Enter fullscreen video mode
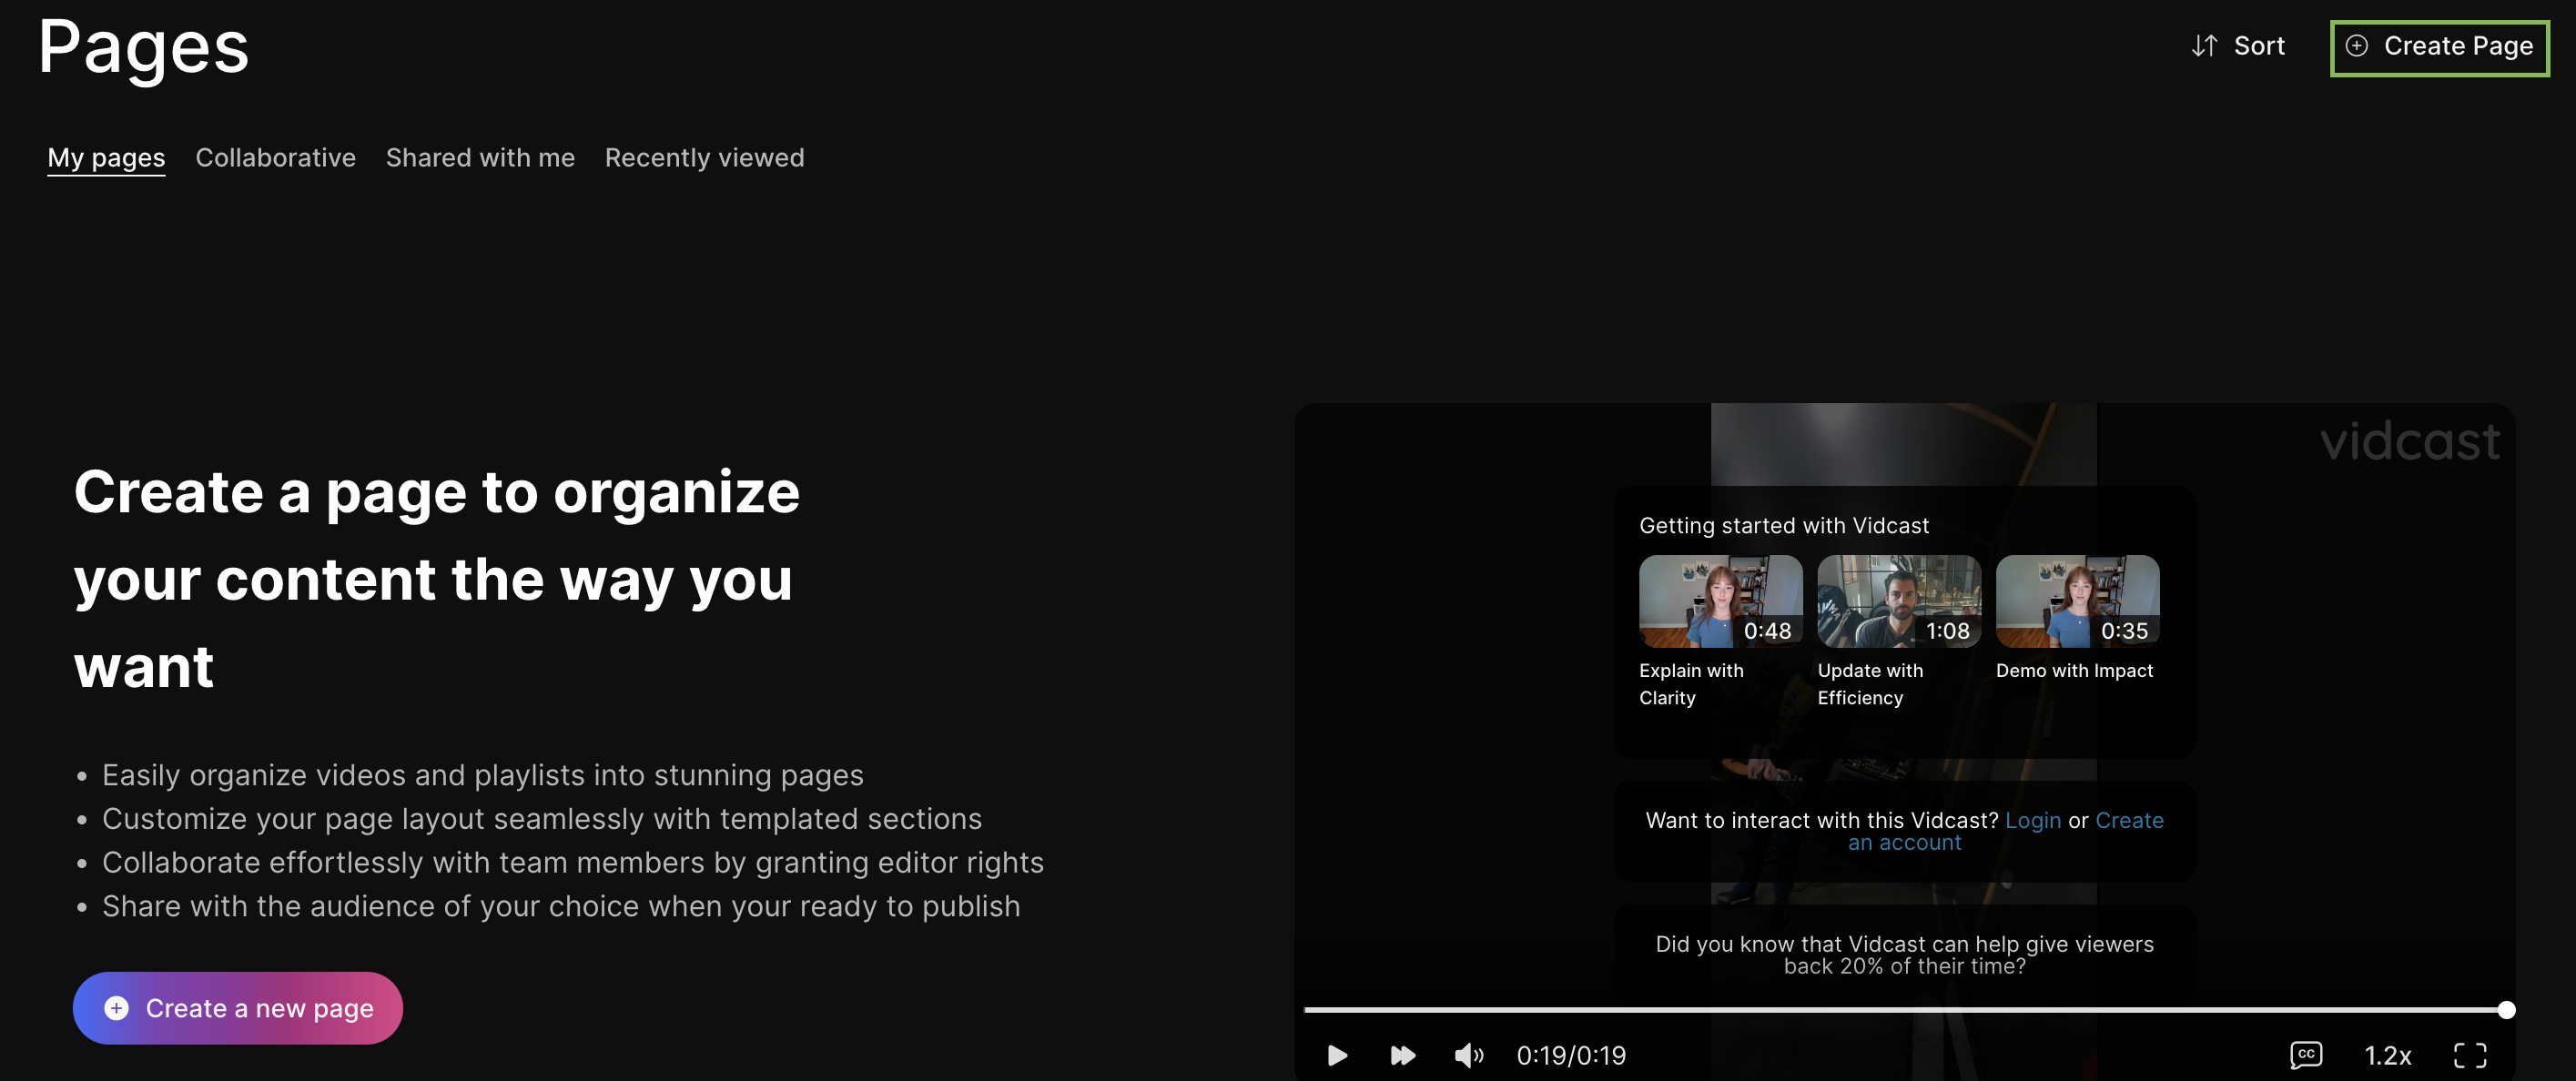 click(x=2470, y=1055)
